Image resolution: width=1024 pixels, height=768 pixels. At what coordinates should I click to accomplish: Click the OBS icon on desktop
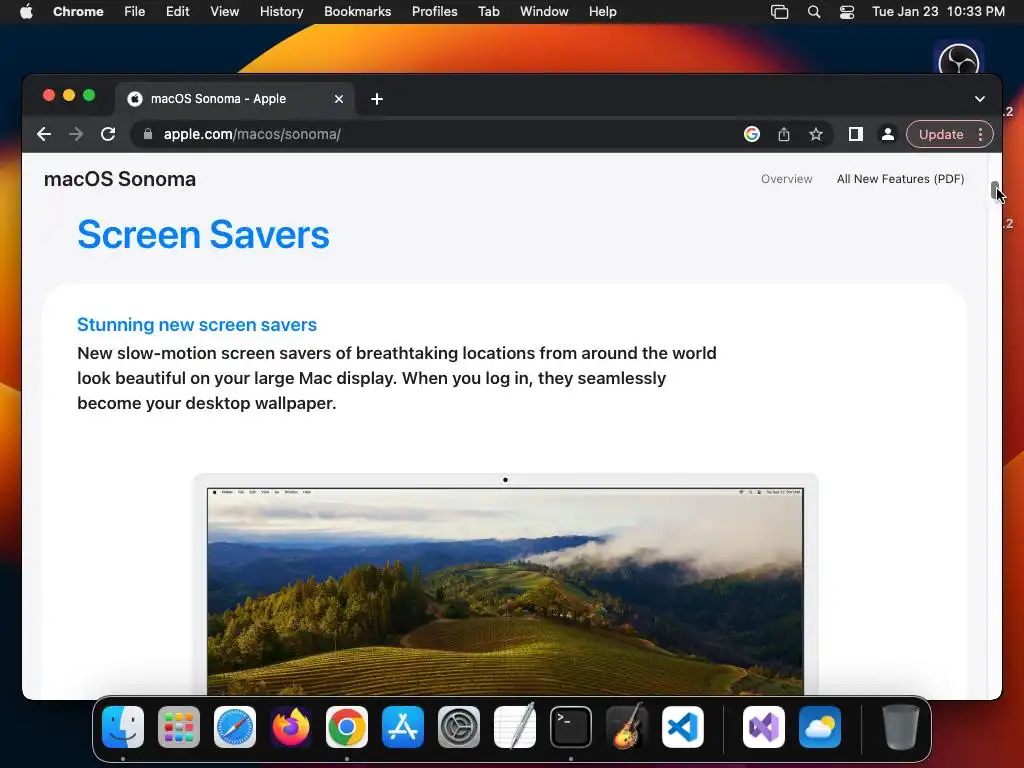(958, 60)
